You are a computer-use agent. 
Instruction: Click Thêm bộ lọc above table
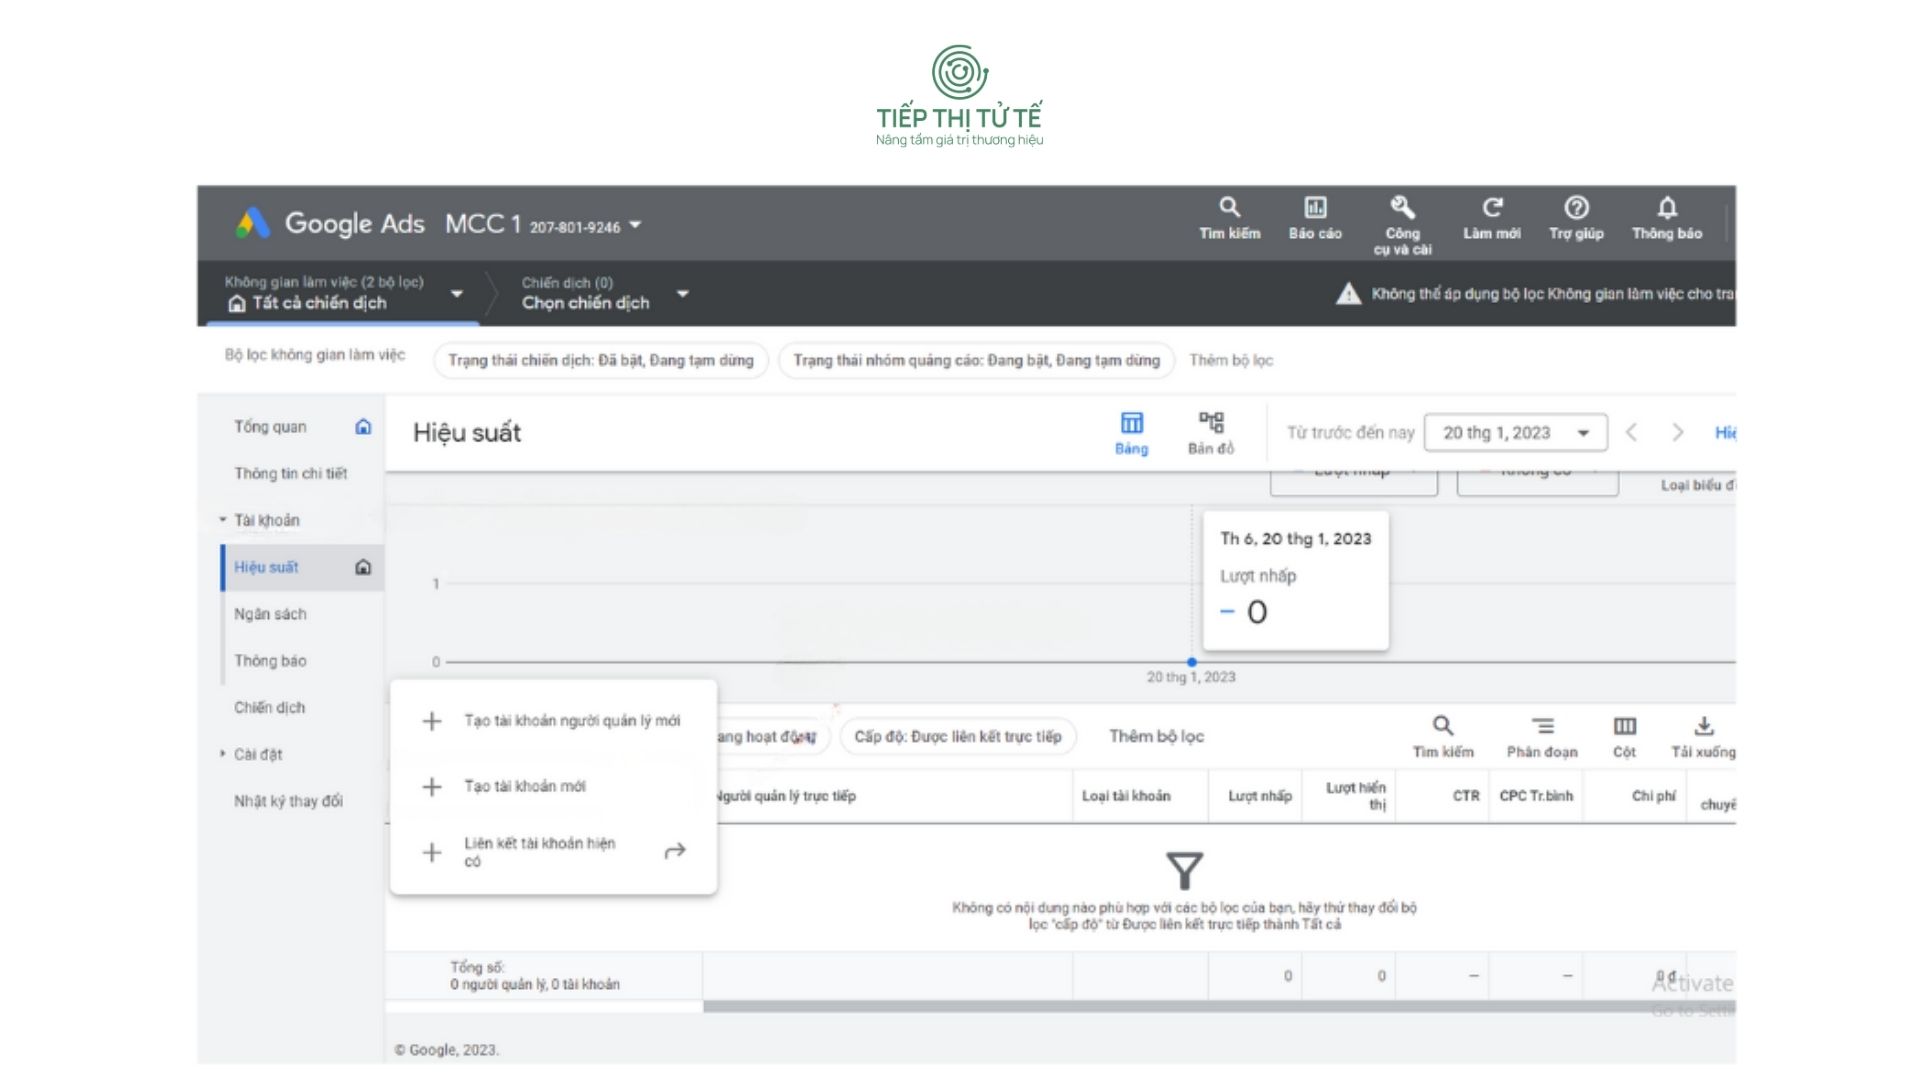point(1156,737)
